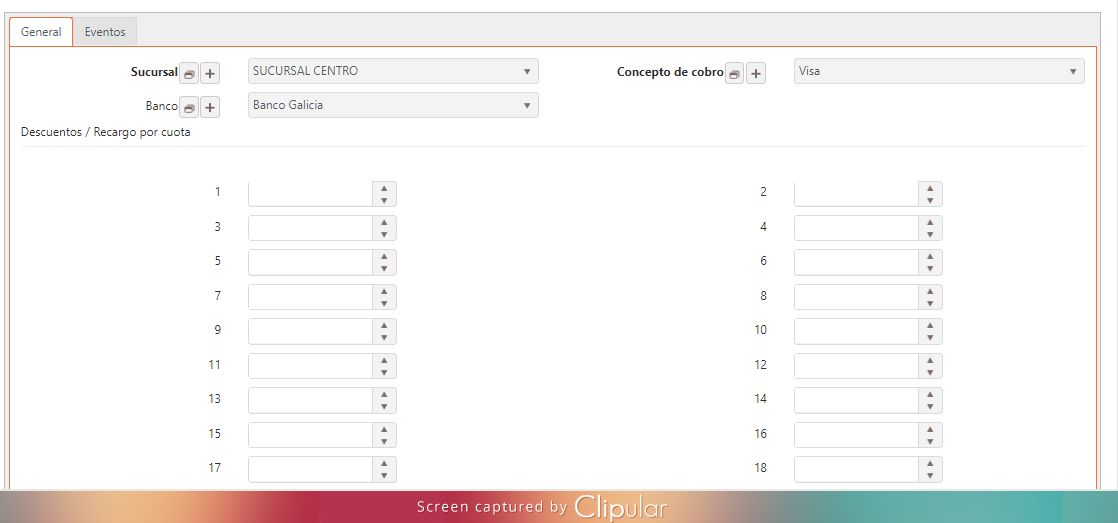The image size is (1118, 523).
Task: Increase value for cuota 3
Action: (384, 222)
